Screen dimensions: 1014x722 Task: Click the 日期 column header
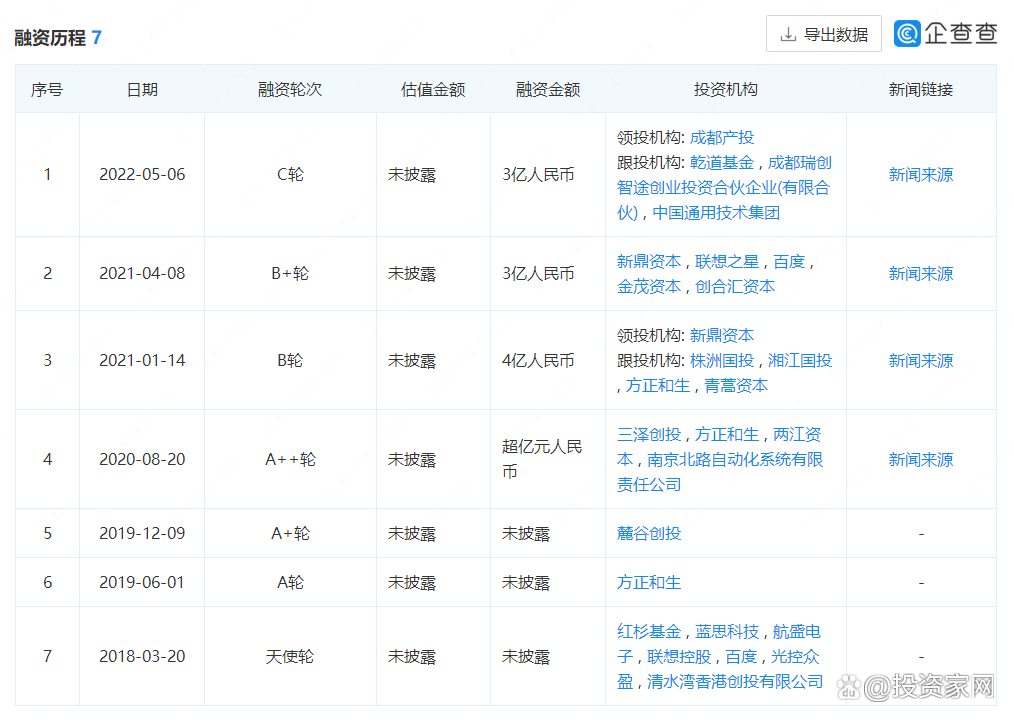142,89
